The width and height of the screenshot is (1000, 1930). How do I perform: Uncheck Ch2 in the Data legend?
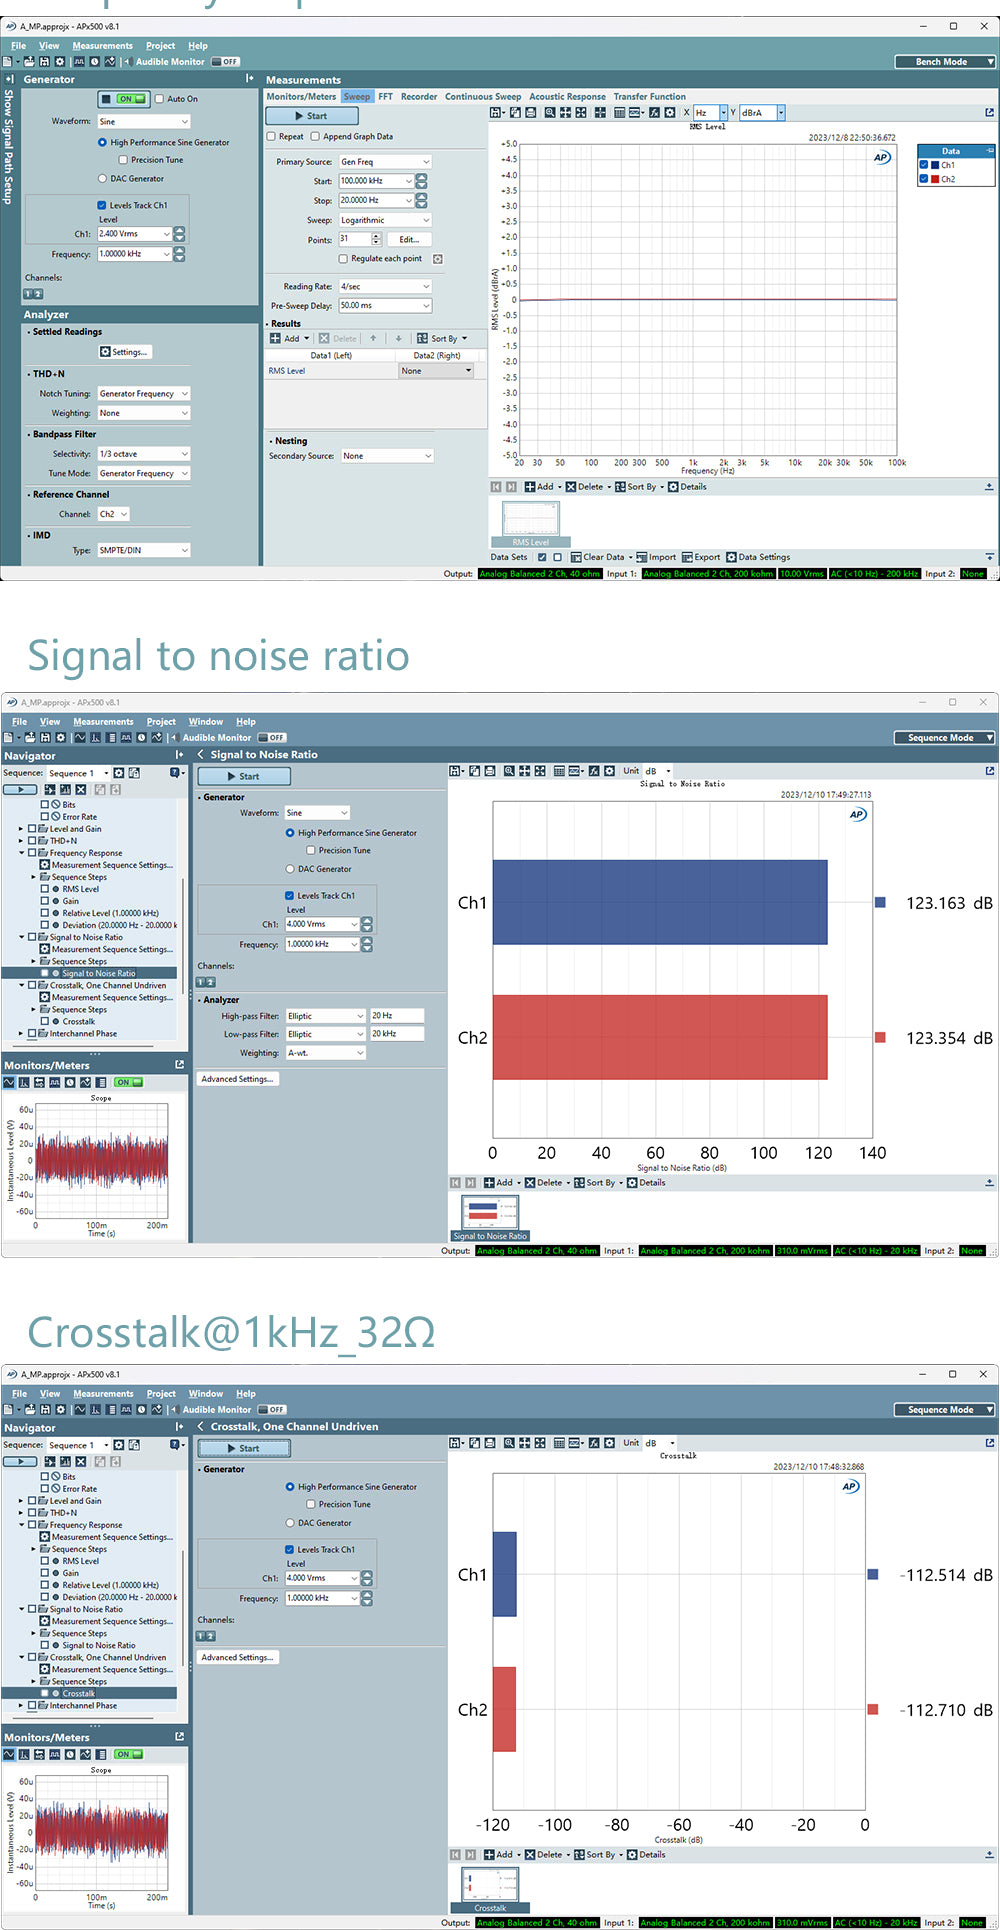[x=924, y=179]
